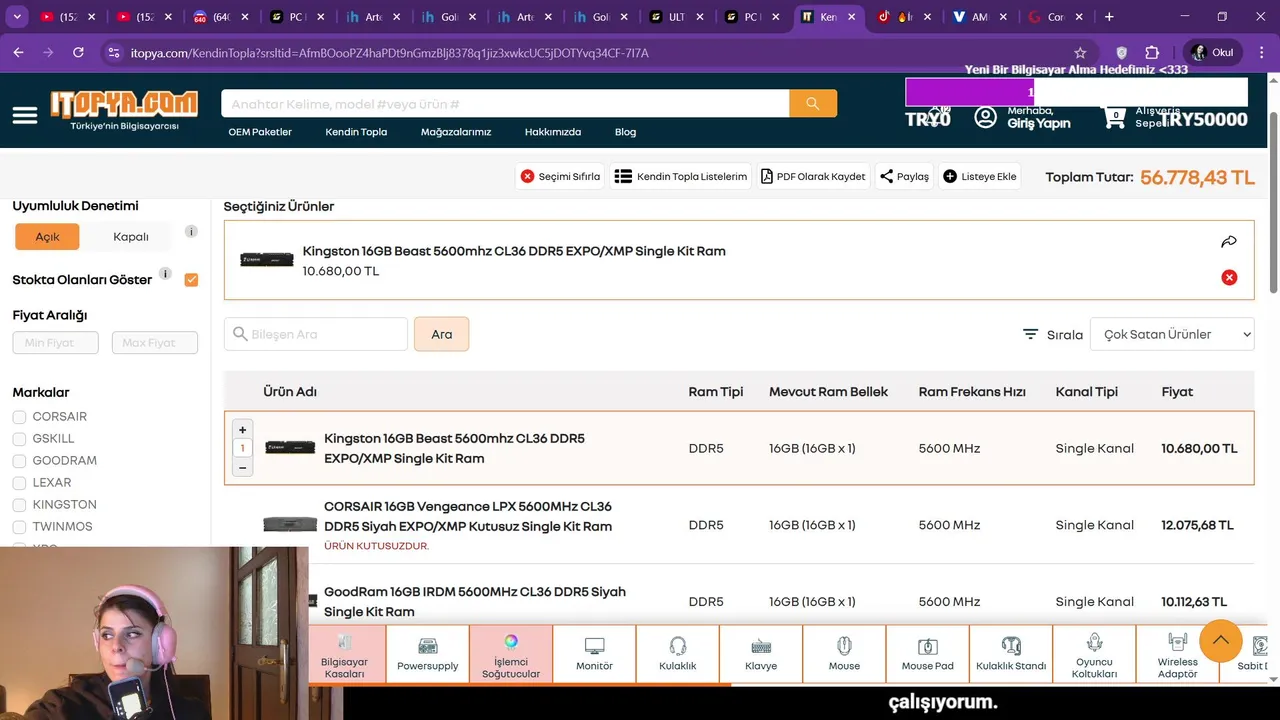
Task: Open the OEM Paketler menu
Action: click(260, 132)
